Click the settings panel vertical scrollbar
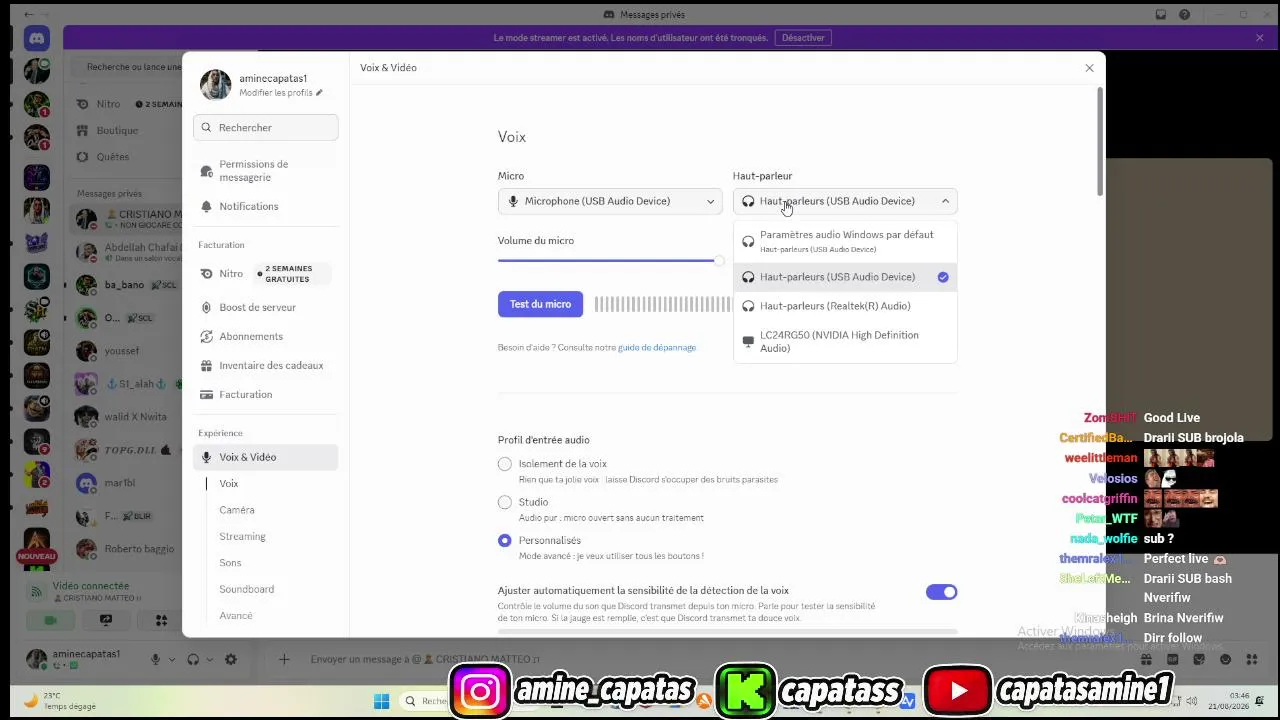Image resolution: width=1280 pixels, height=720 pixels. (x=1100, y=141)
